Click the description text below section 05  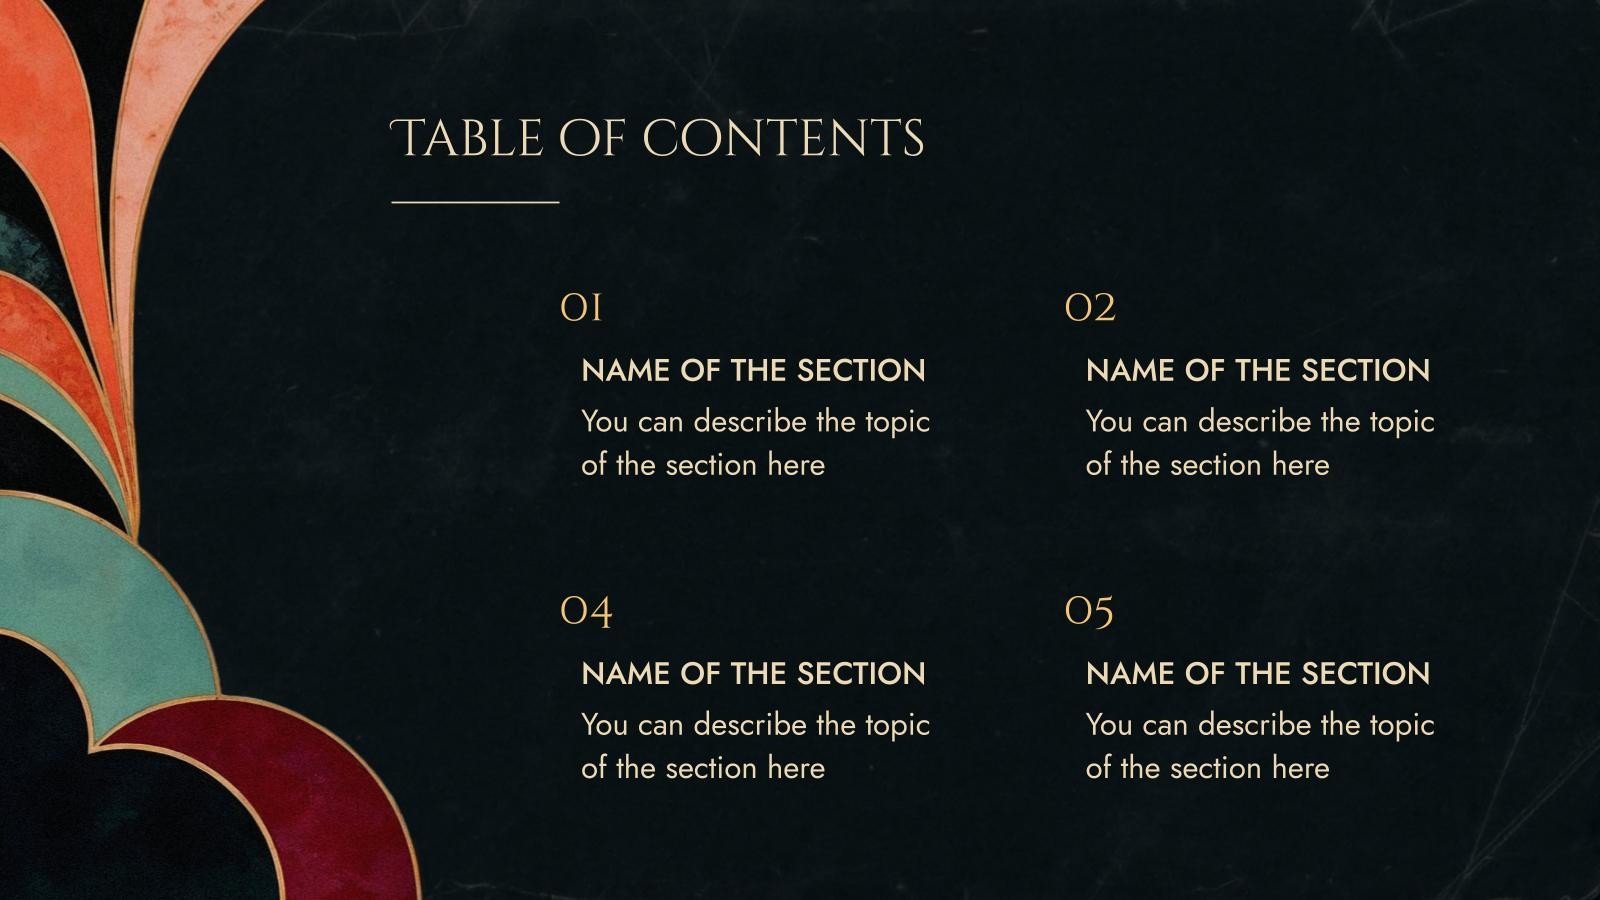tap(1259, 745)
